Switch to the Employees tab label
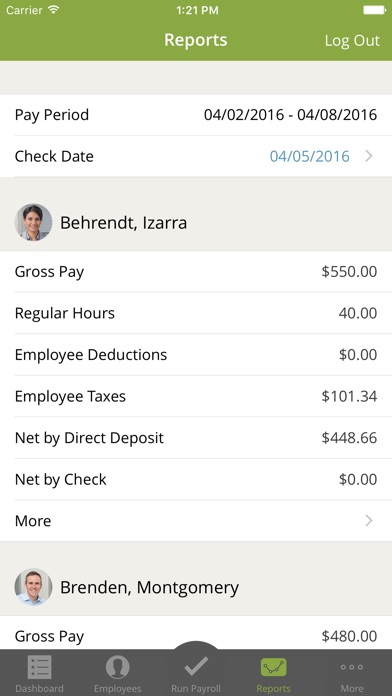 [117, 688]
